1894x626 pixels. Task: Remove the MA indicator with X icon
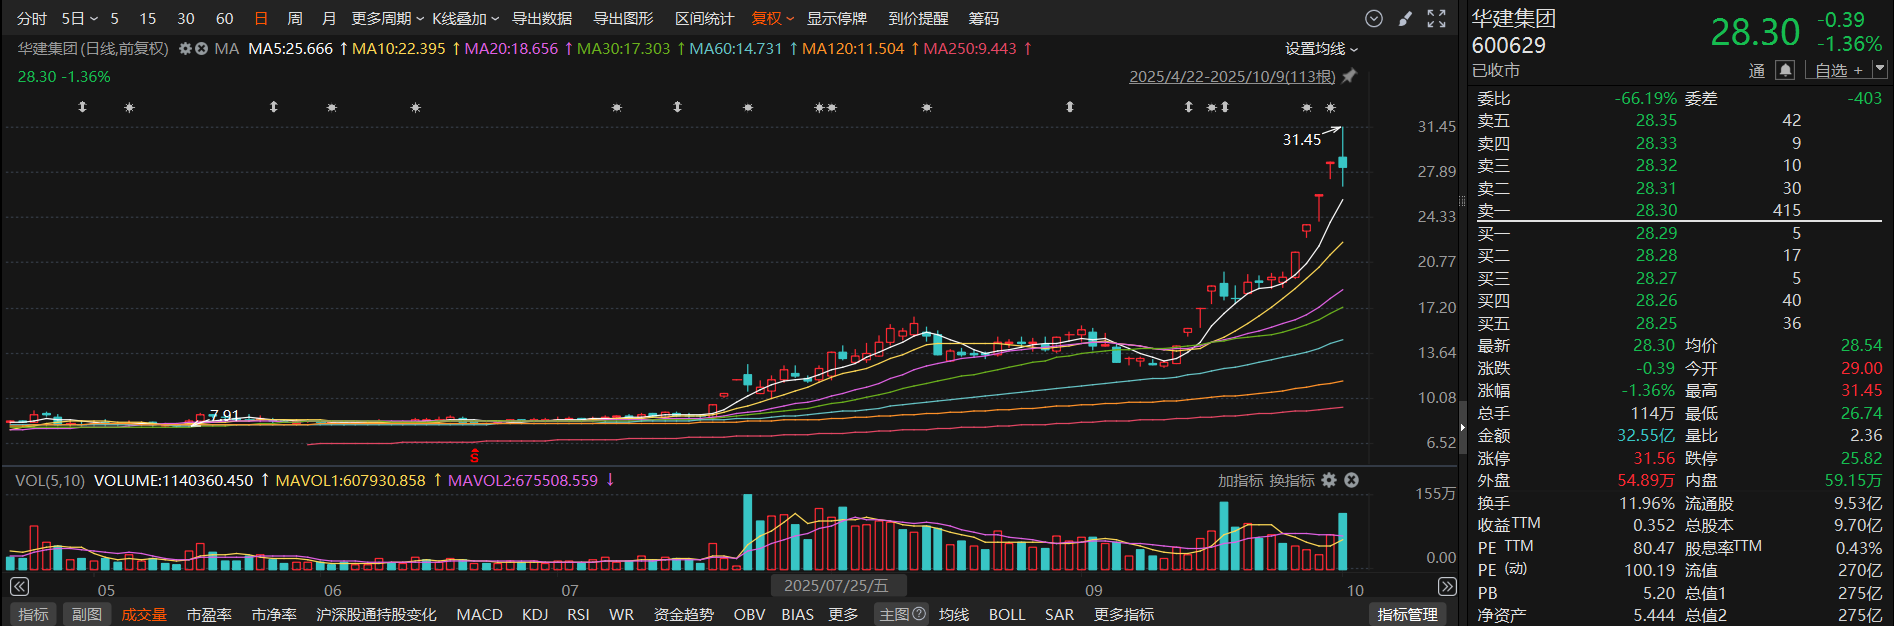(201, 49)
